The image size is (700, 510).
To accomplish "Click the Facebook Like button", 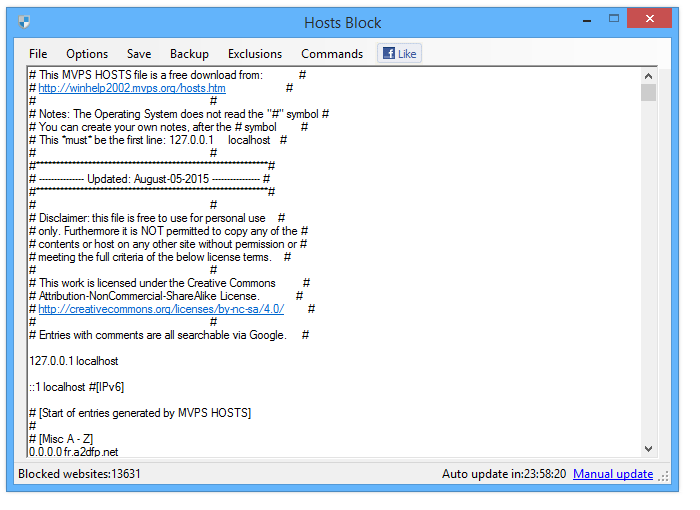I will click(400, 54).
